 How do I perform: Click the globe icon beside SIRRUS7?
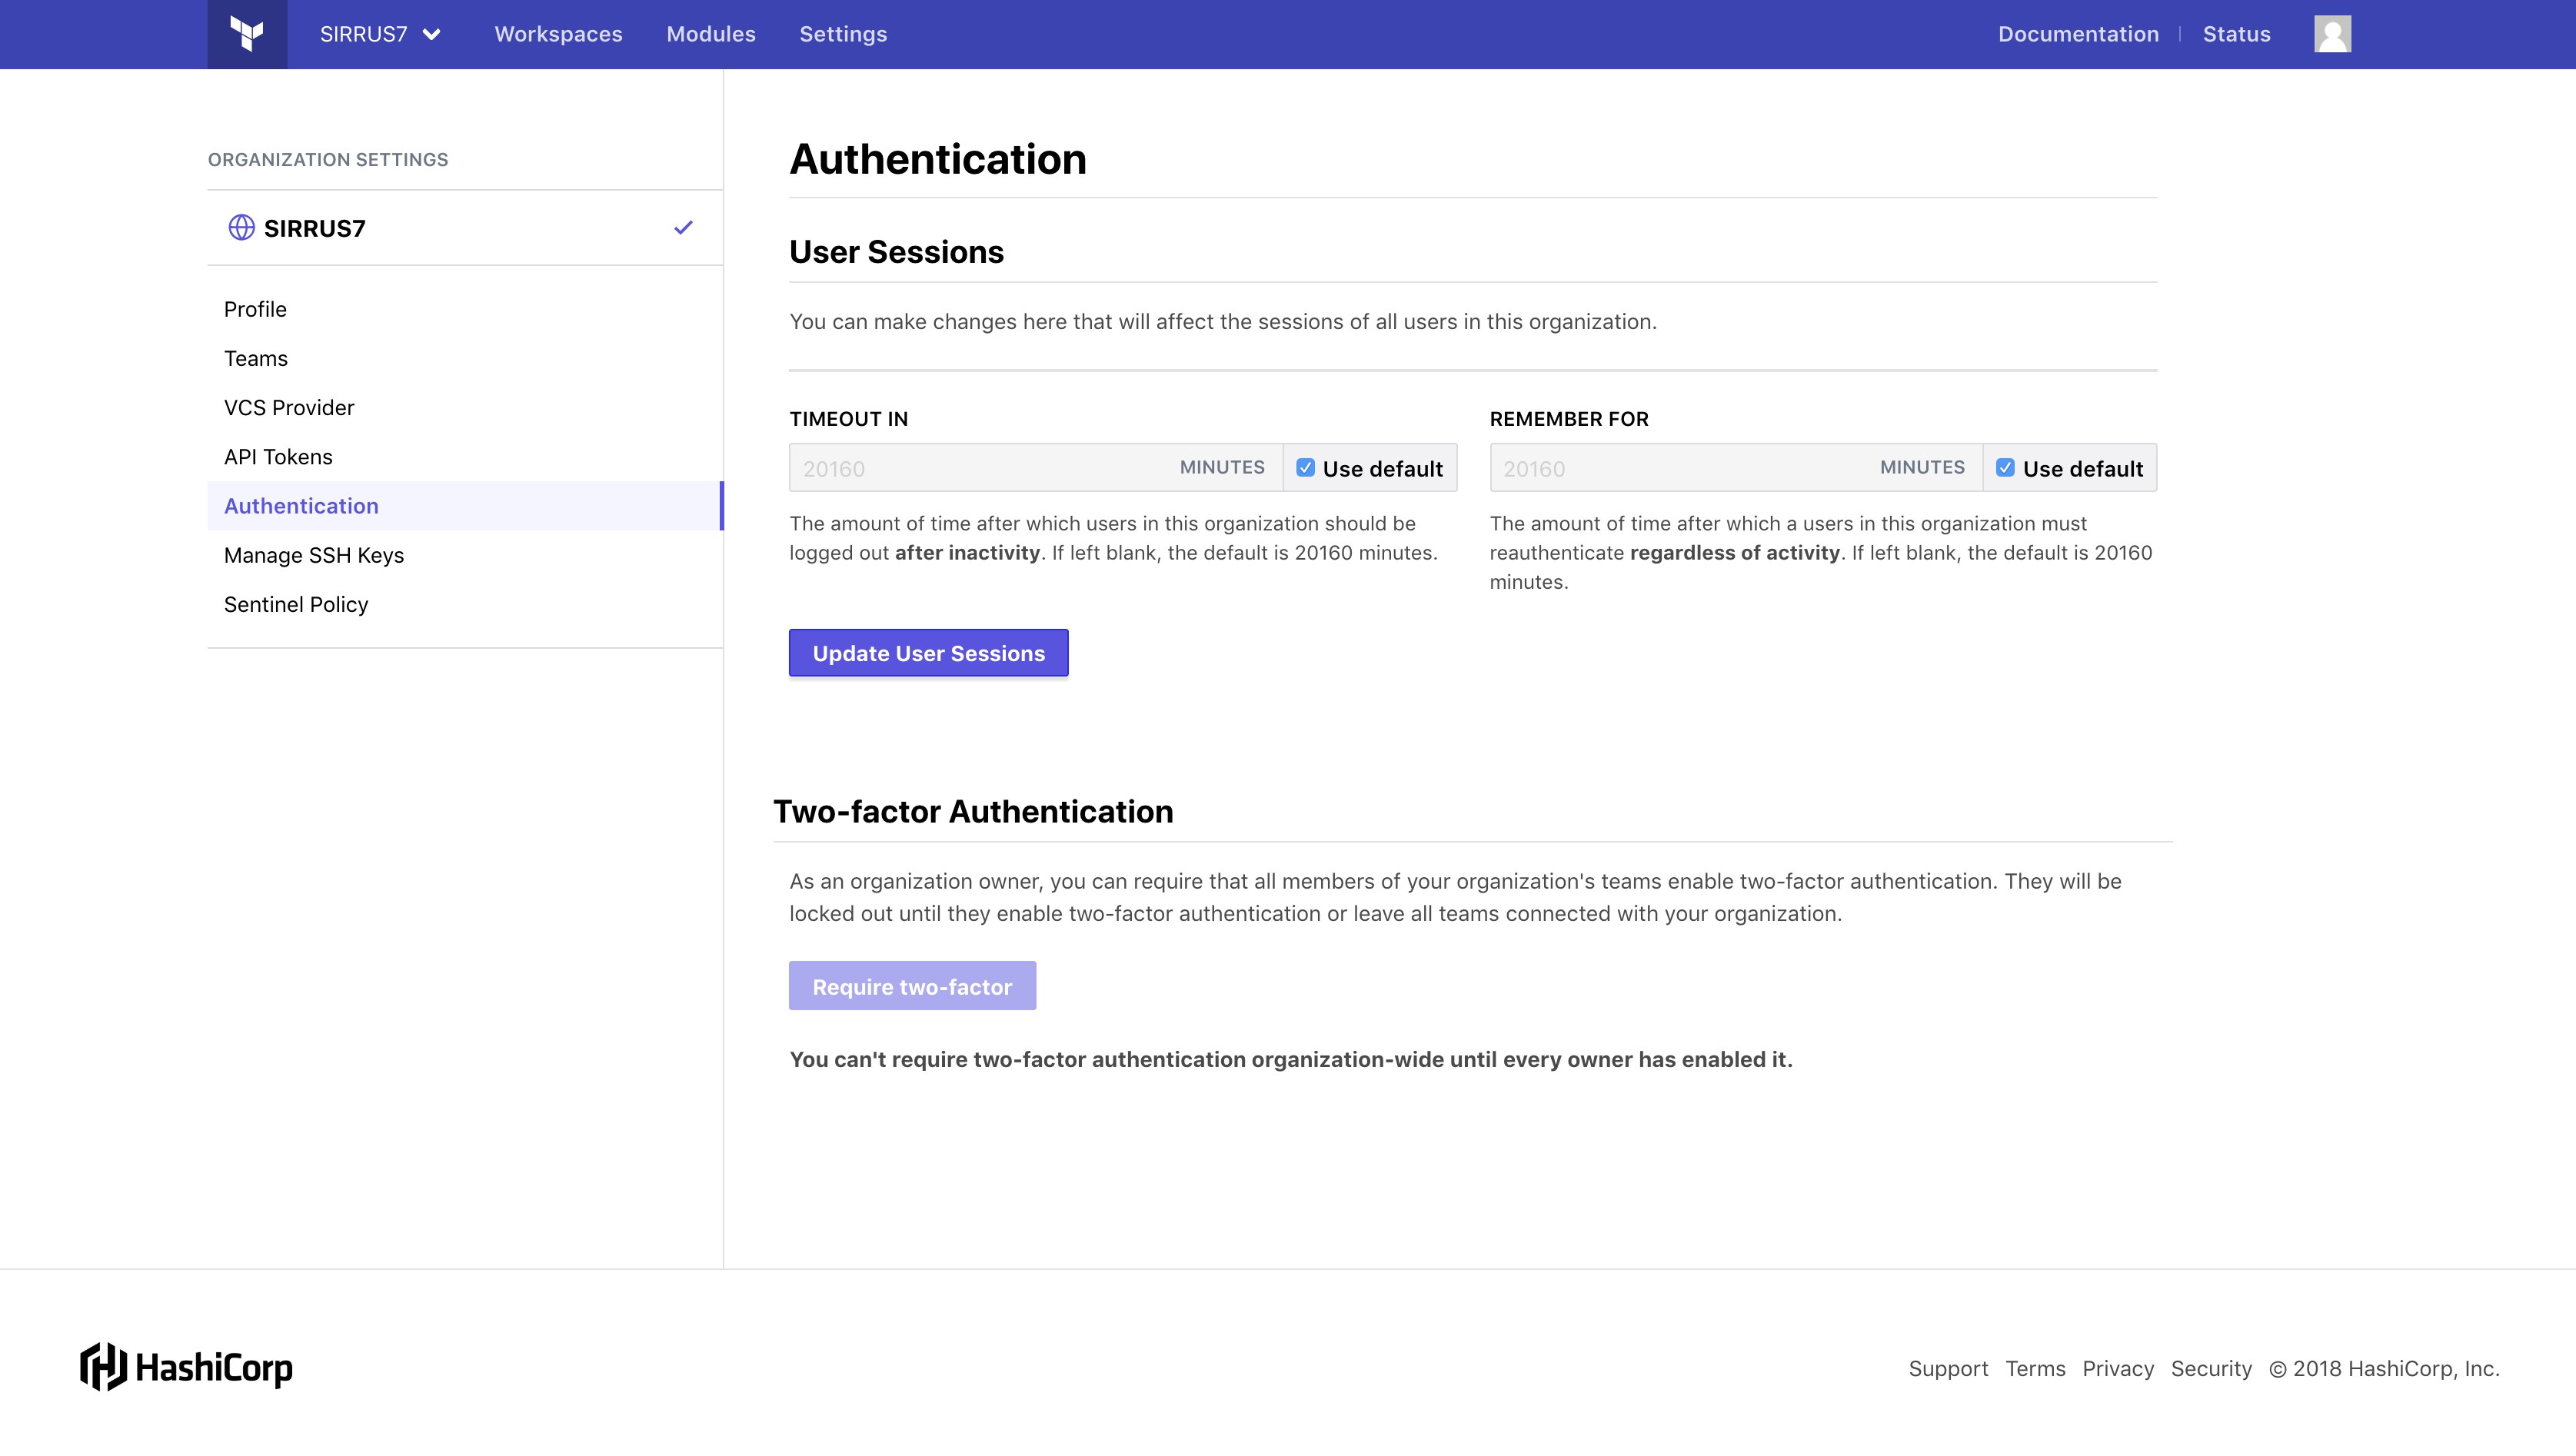click(x=241, y=228)
